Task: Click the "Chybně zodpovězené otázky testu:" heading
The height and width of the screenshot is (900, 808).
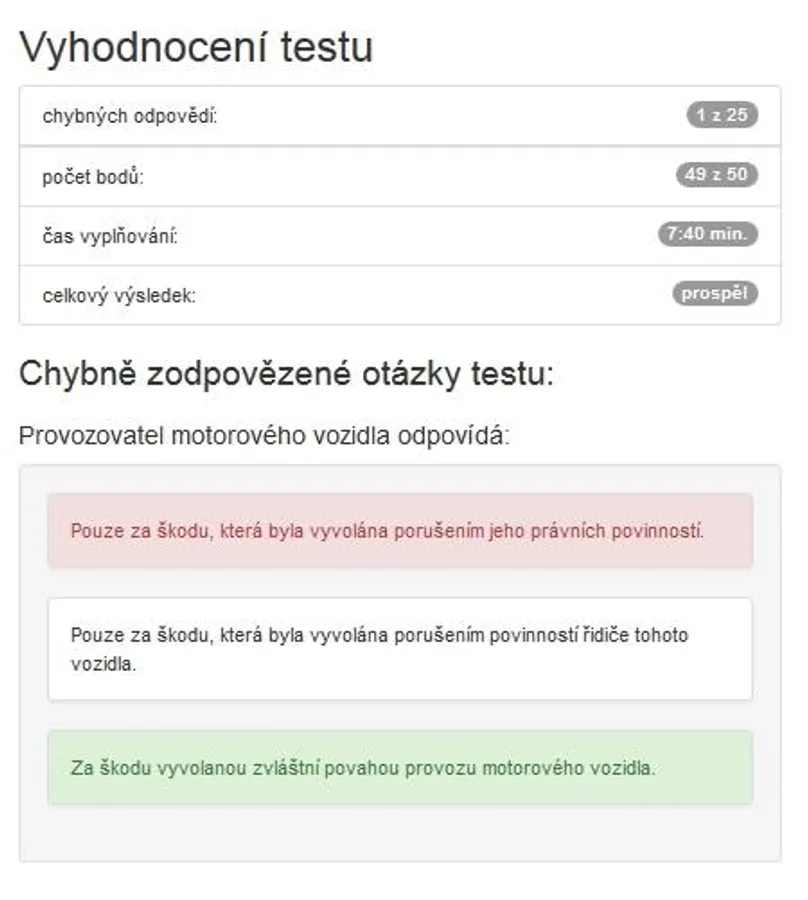Action: point(285,375)
